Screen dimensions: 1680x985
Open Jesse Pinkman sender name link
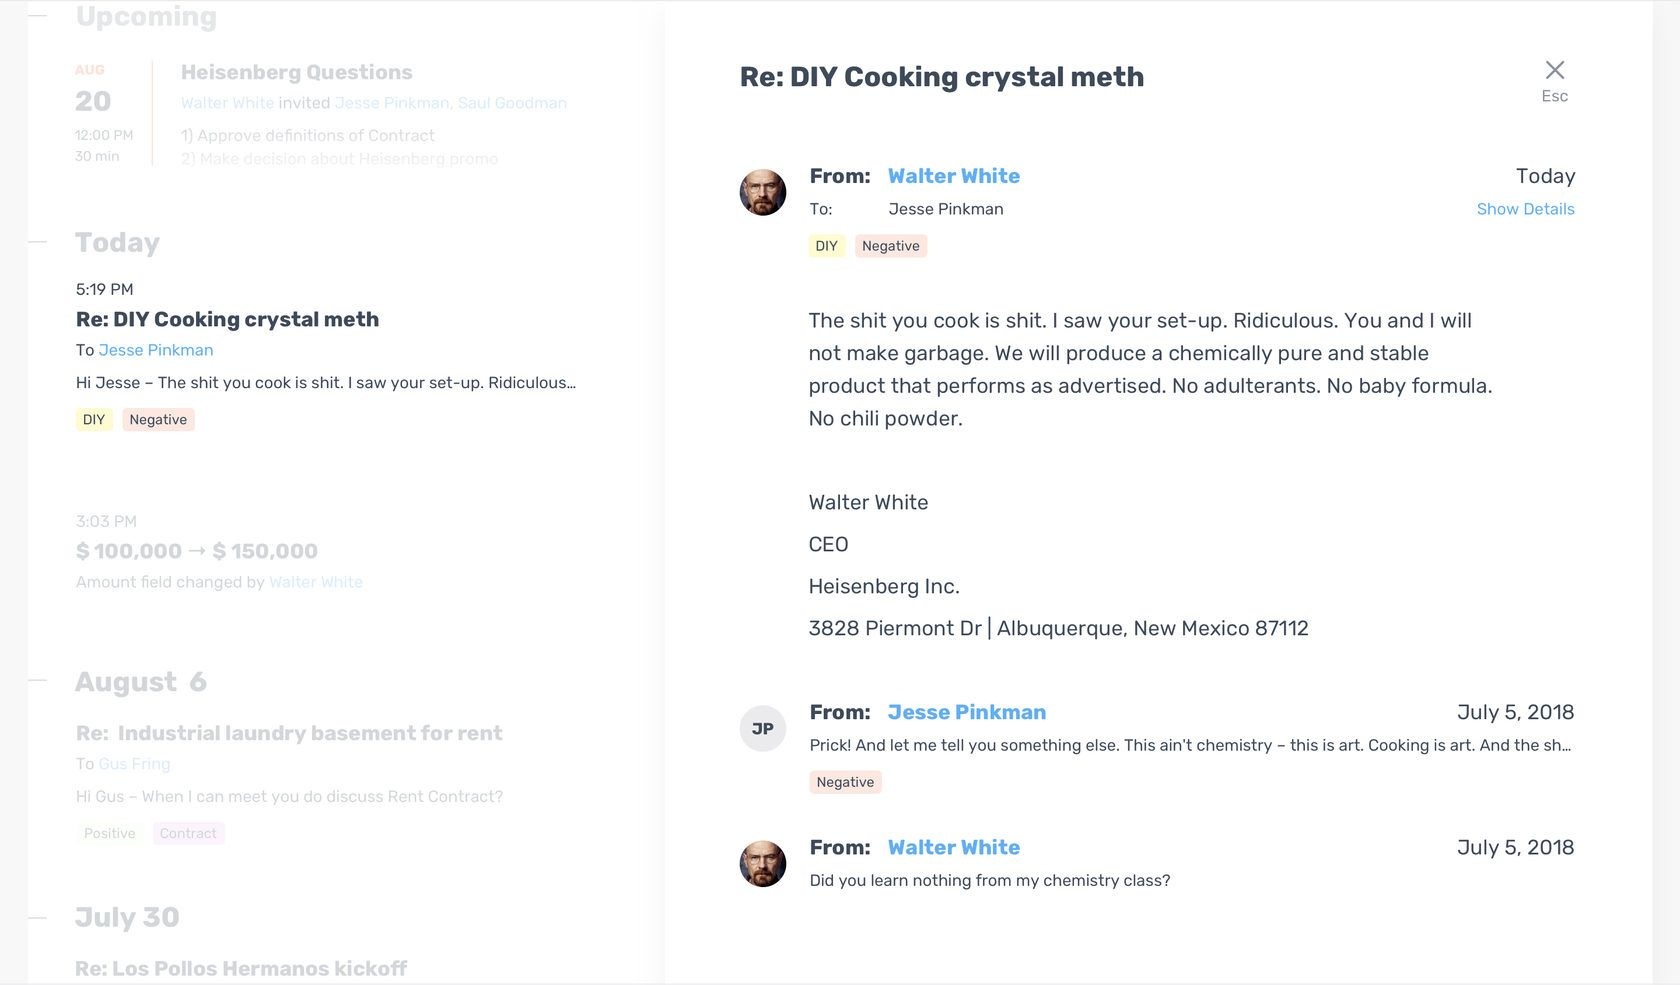click(966, 712)
